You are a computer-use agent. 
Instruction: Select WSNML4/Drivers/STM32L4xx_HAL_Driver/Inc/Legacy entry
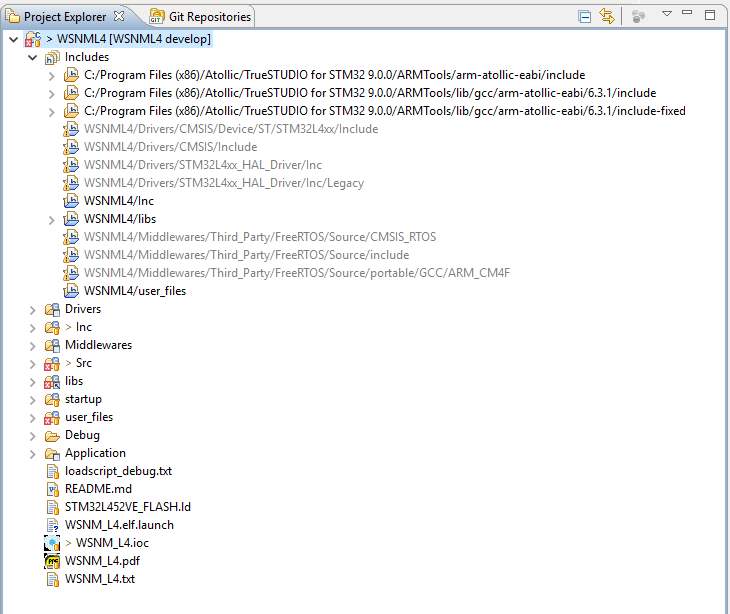[x=224, y=183]
